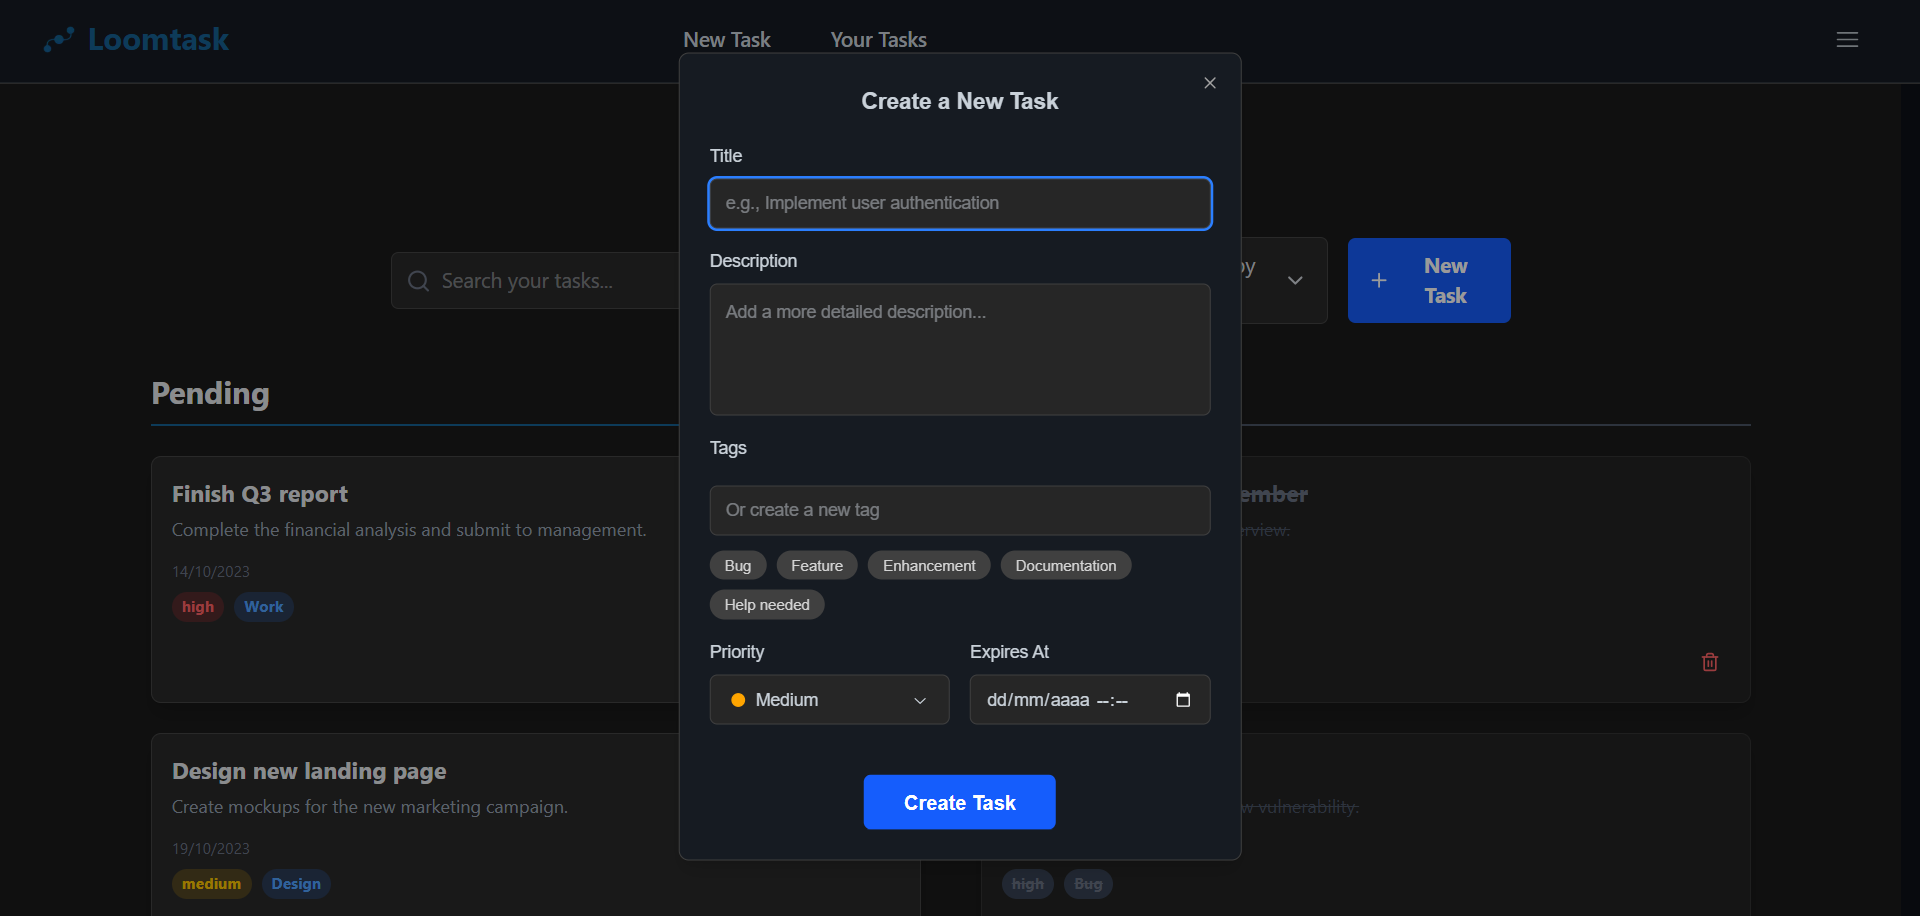The image size is (1920, 916).
Task: Go to the New Task nav item
Action: tap(726, 40)
